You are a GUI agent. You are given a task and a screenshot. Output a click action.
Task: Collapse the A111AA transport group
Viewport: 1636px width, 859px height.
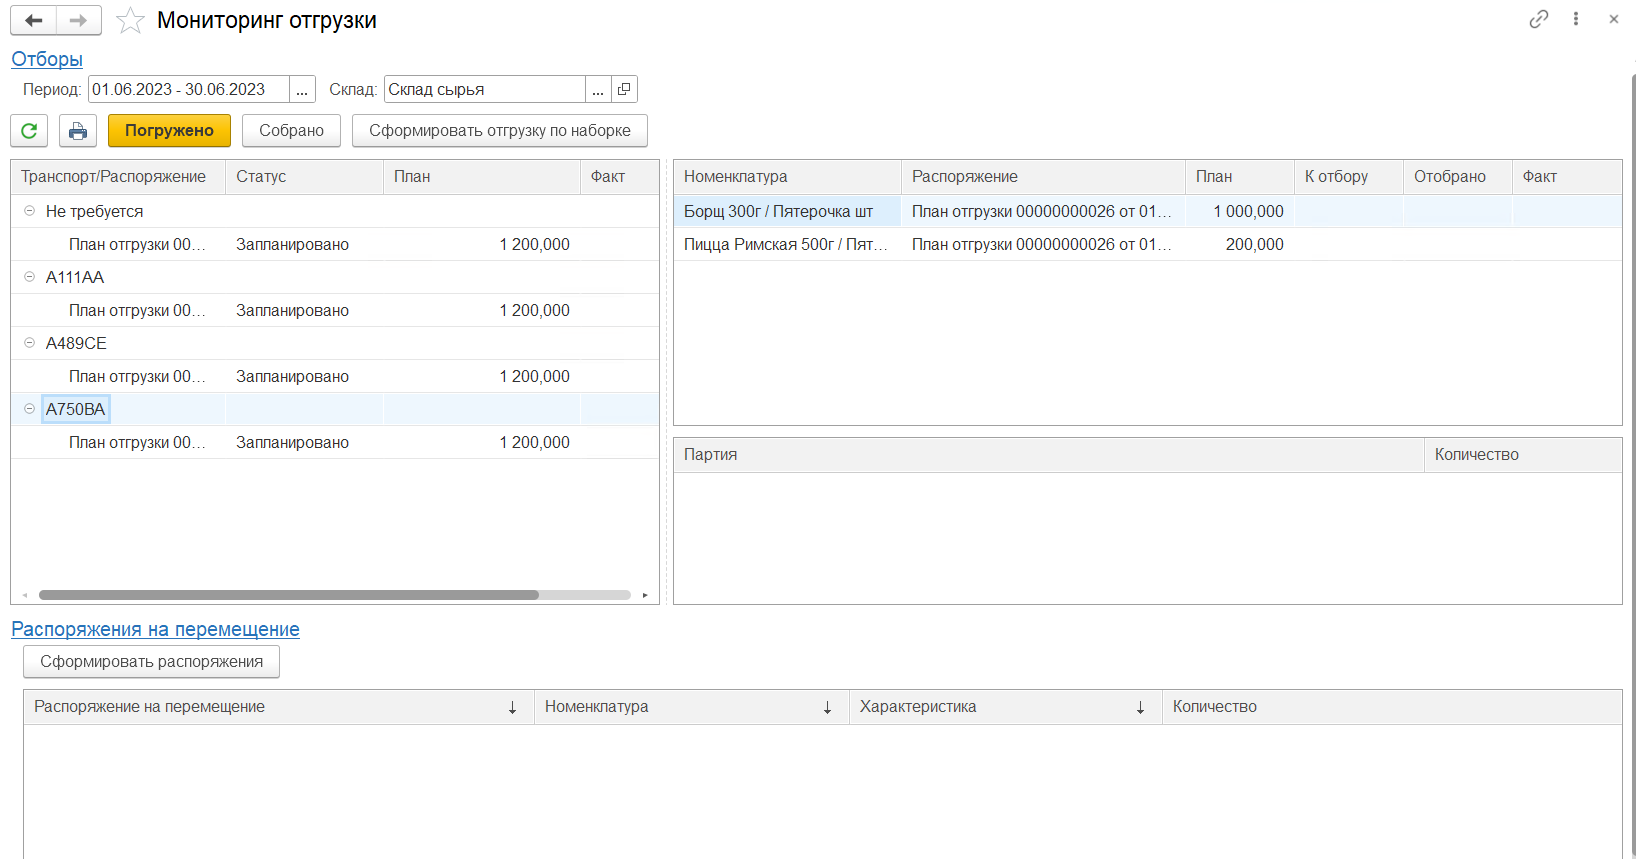pyautogui.click(x=29, y=277)
